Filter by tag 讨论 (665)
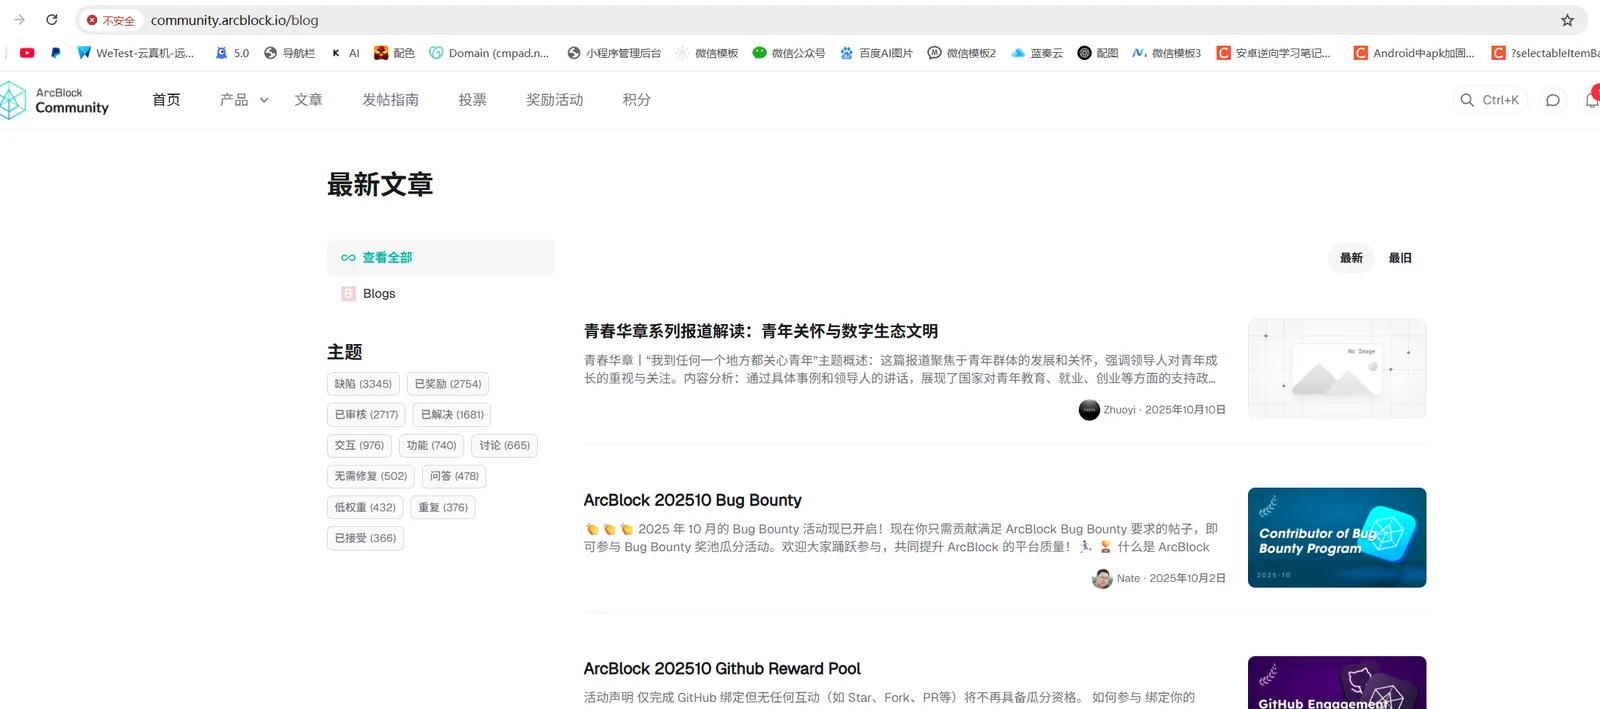1600x709 pixels. [504, 446]
